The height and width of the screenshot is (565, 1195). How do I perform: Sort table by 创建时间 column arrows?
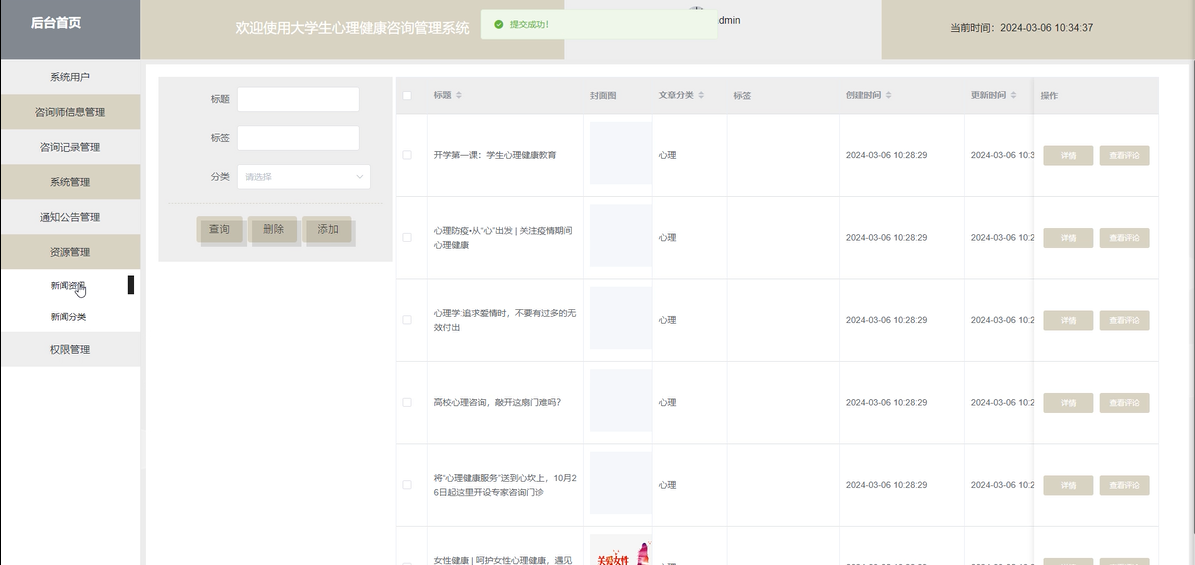coord(889,95)
